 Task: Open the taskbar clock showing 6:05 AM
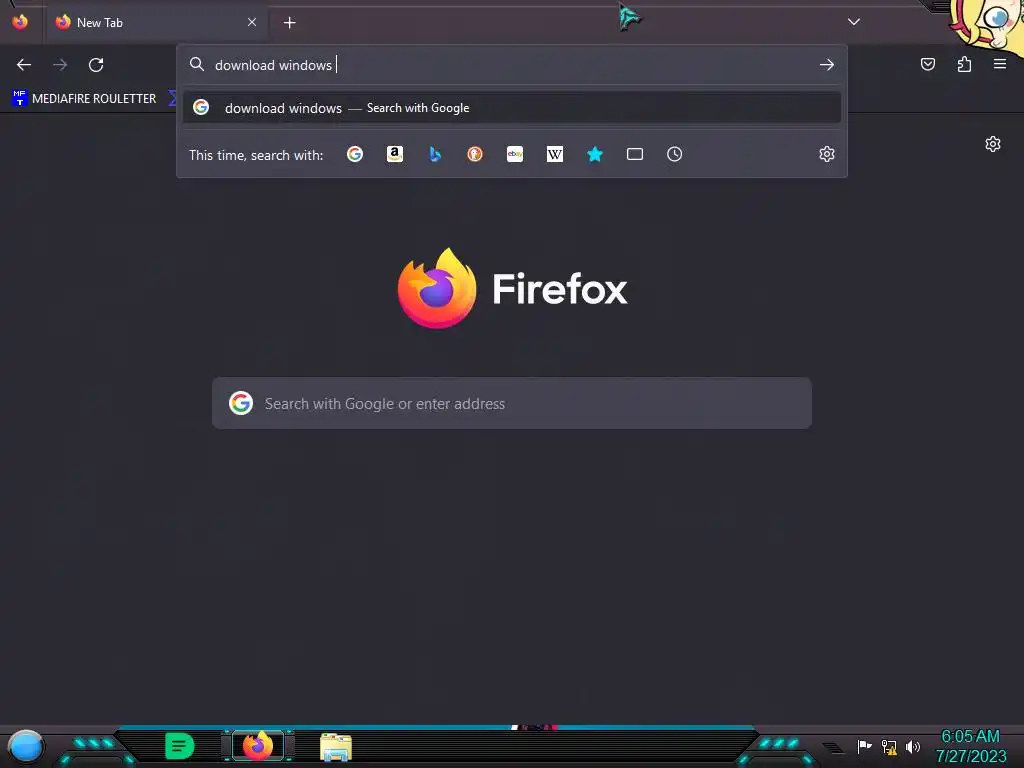point(970,746)
